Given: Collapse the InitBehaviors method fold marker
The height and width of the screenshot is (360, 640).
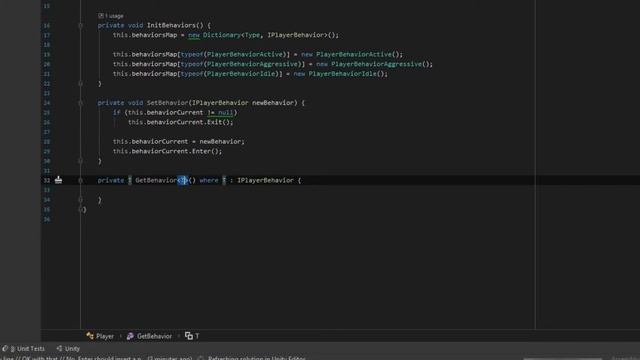Looking at the screenshot, I should [x=80, y=25].
